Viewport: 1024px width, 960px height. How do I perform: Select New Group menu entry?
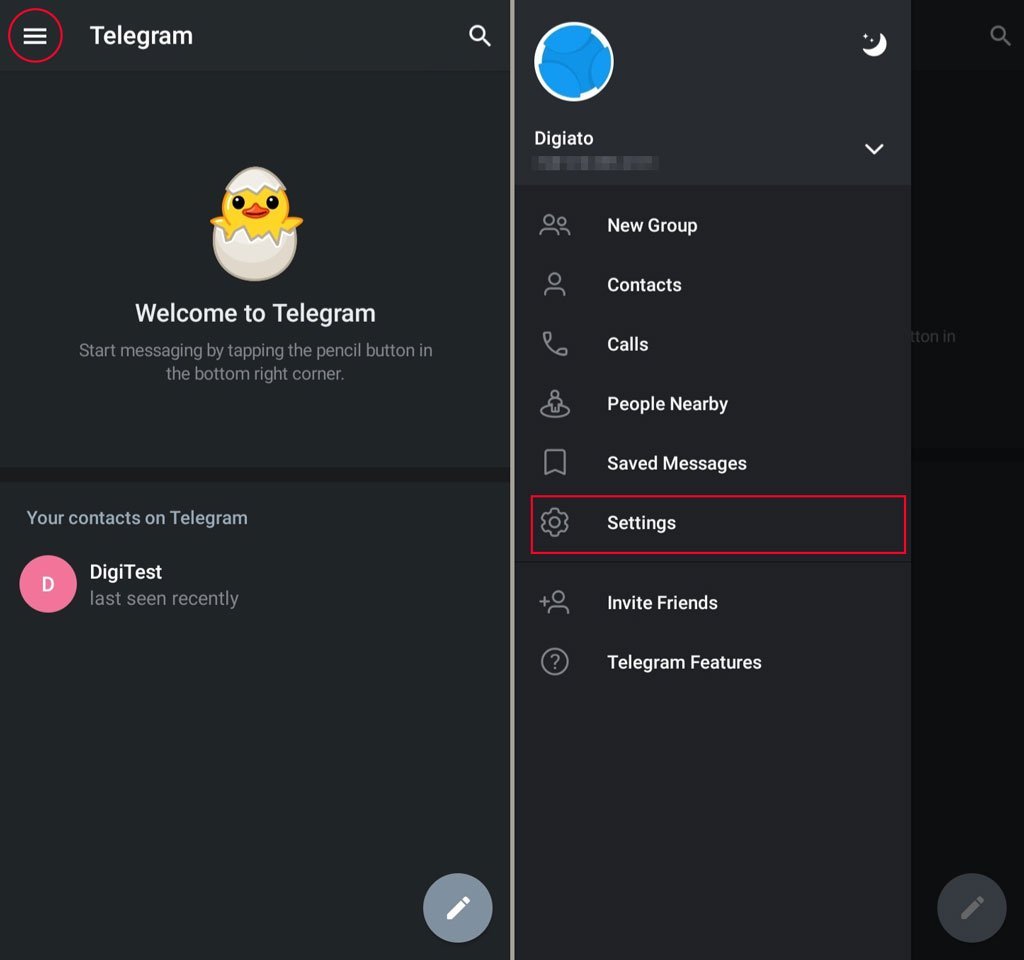coord(712,225)
